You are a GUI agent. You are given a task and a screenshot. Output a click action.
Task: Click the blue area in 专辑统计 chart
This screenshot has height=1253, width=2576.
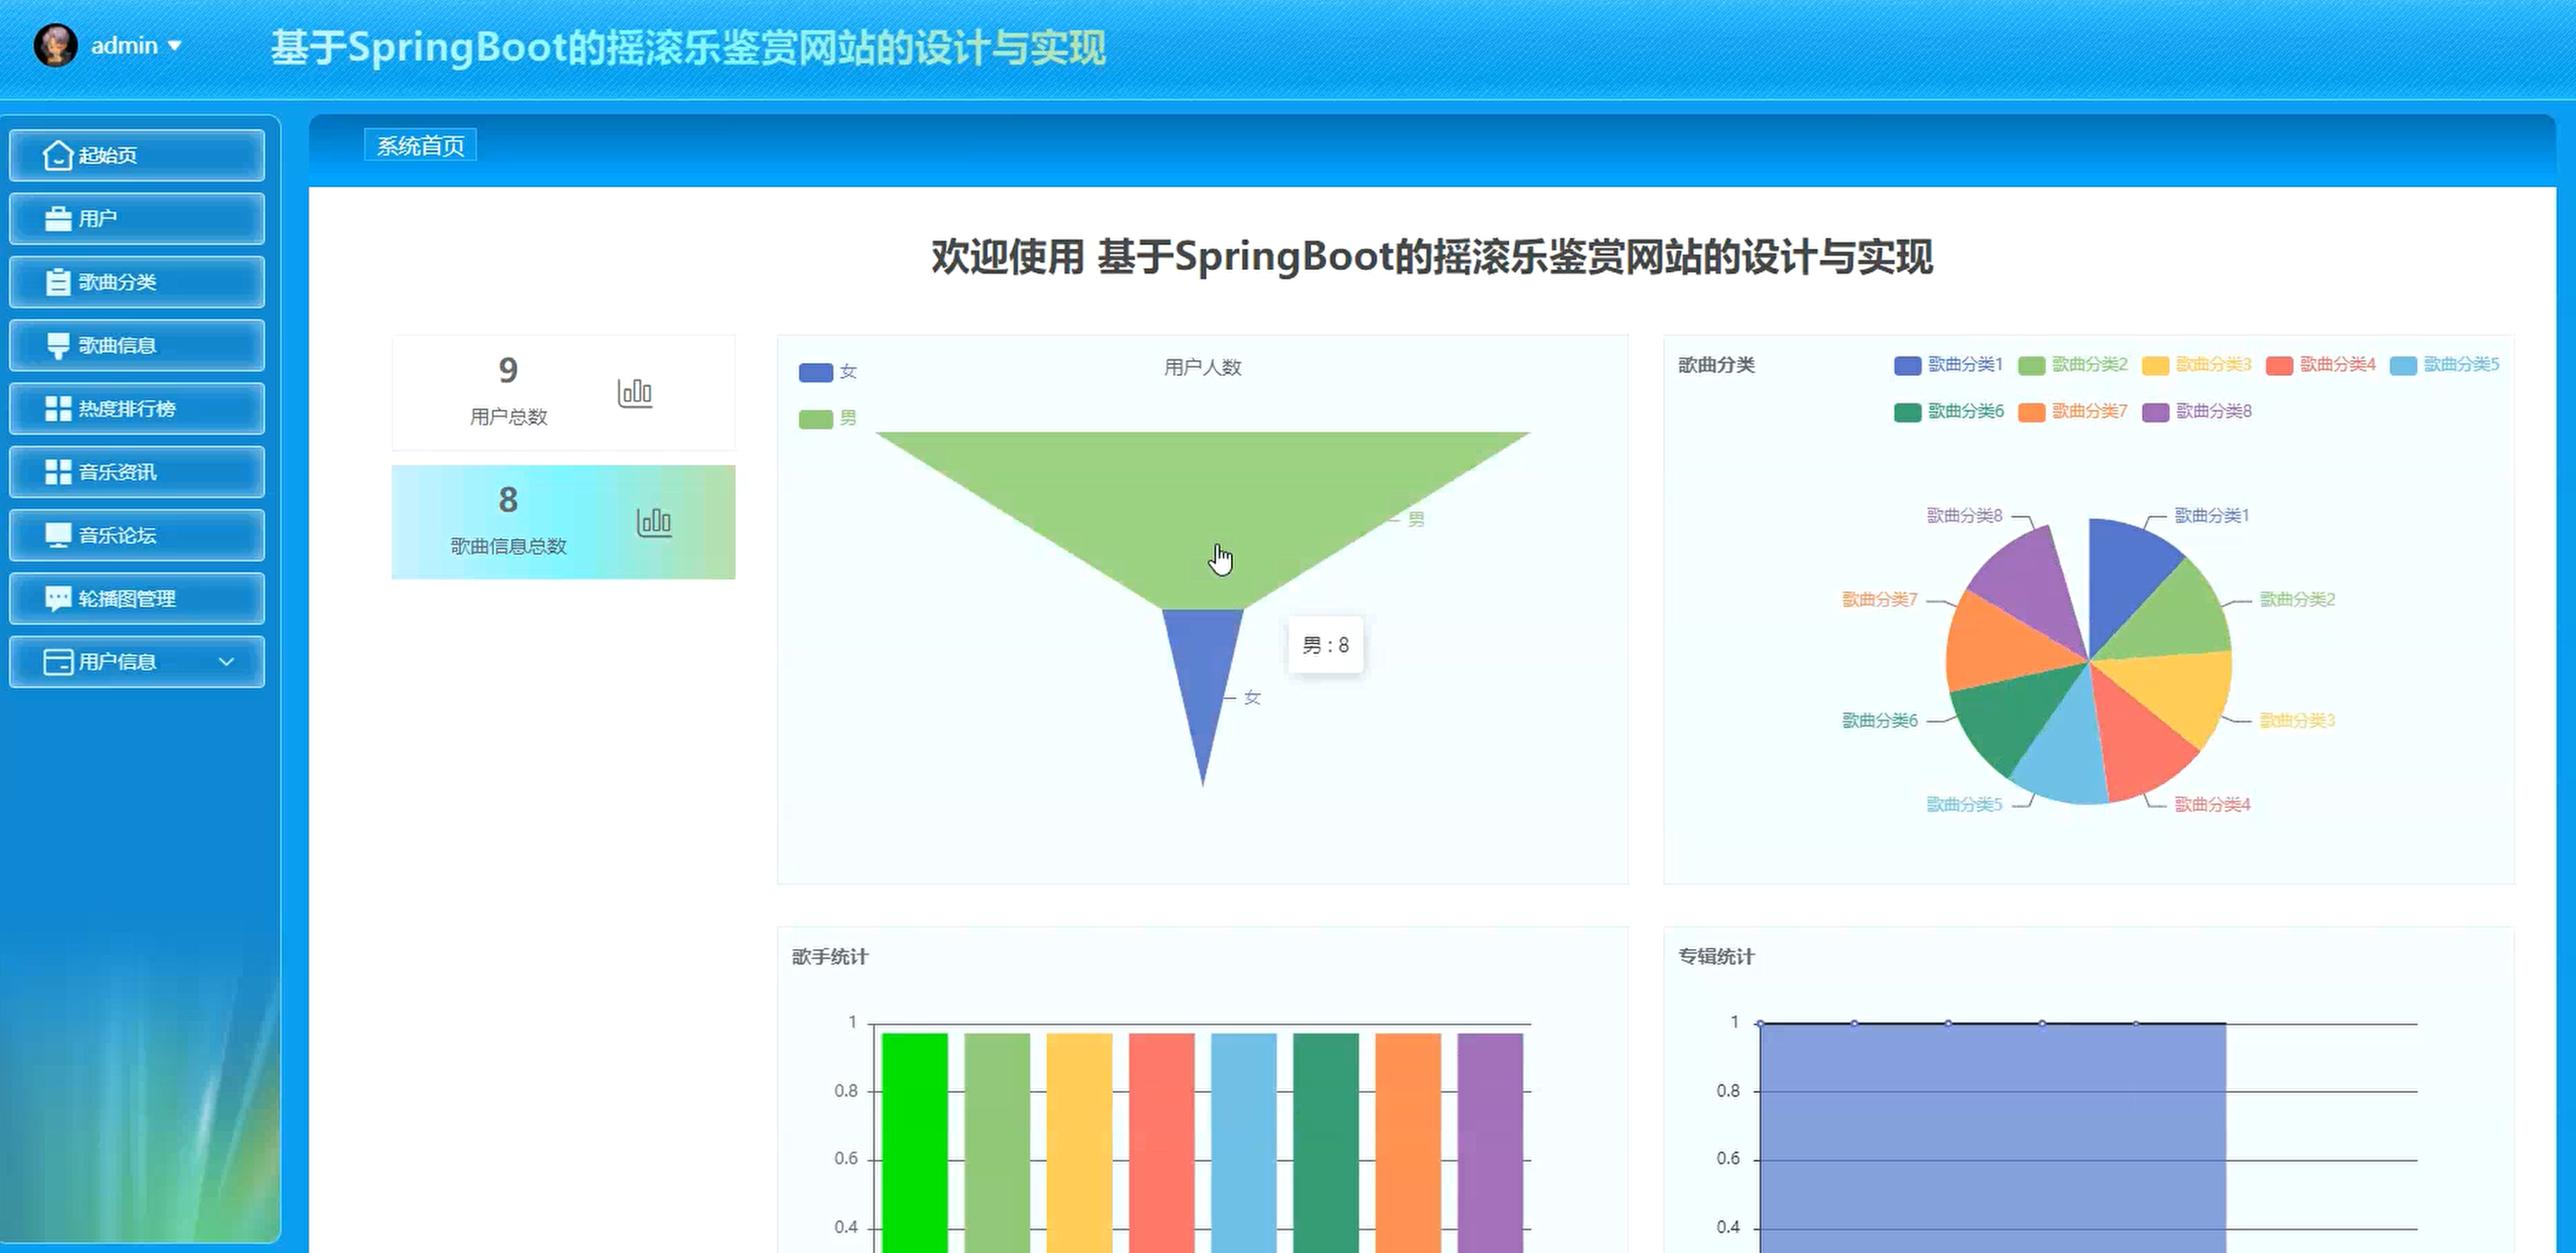pos(1992,1140)
